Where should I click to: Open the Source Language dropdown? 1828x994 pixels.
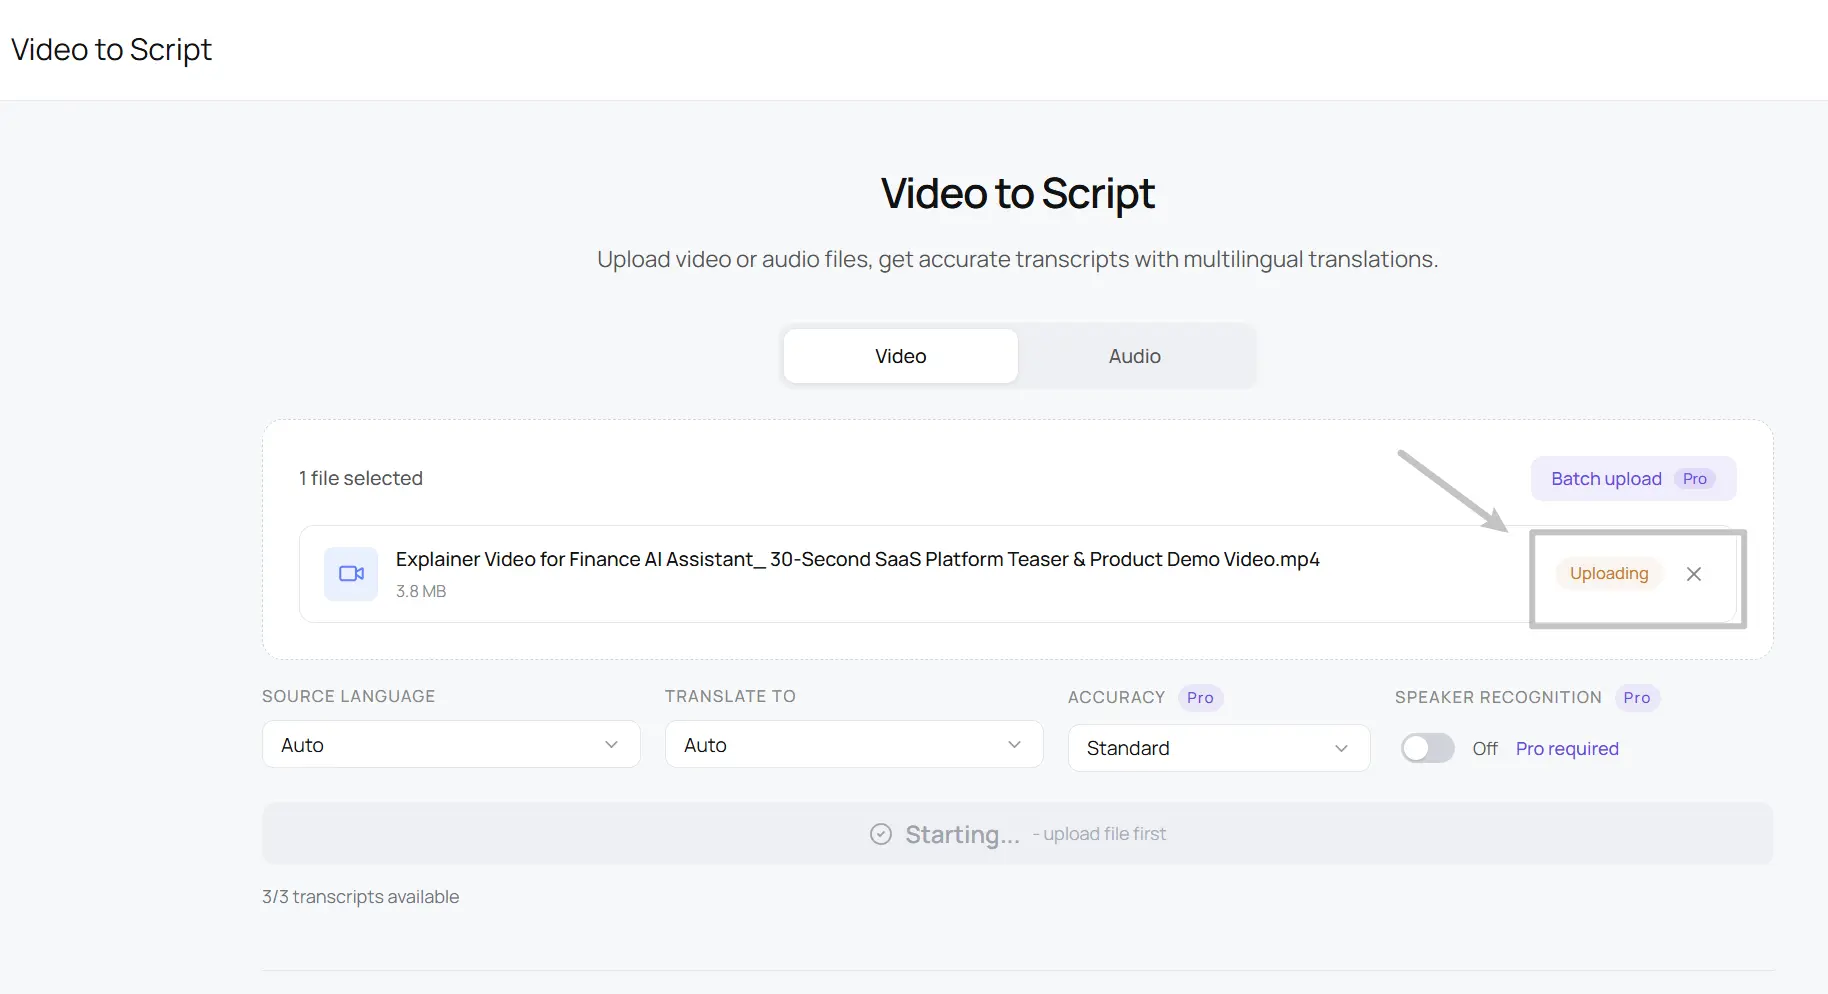click(x=450, y=744)
